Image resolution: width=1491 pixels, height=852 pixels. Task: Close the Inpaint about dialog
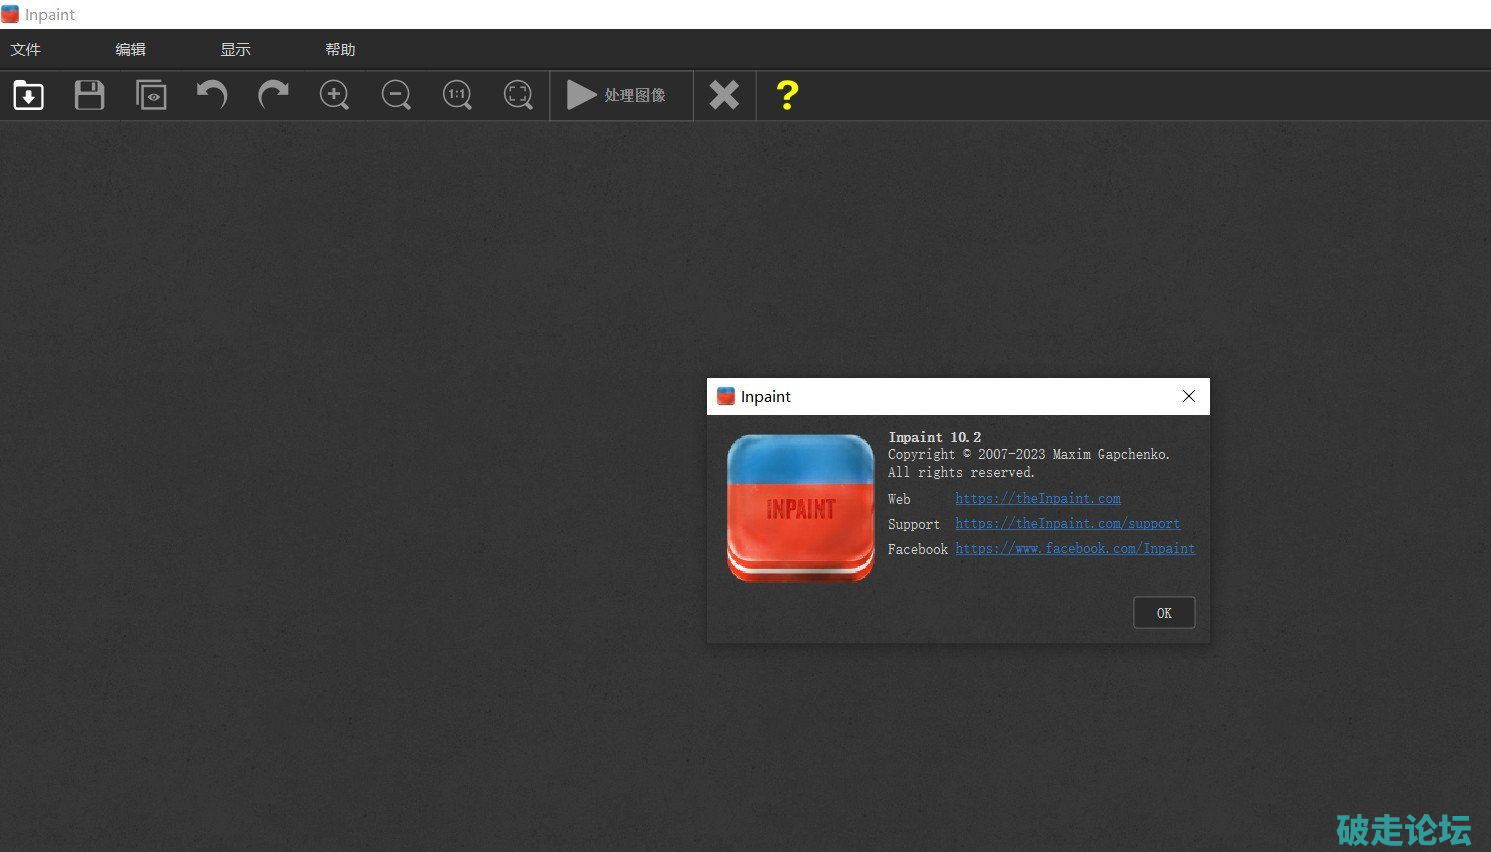click(x=1189, y=396)
